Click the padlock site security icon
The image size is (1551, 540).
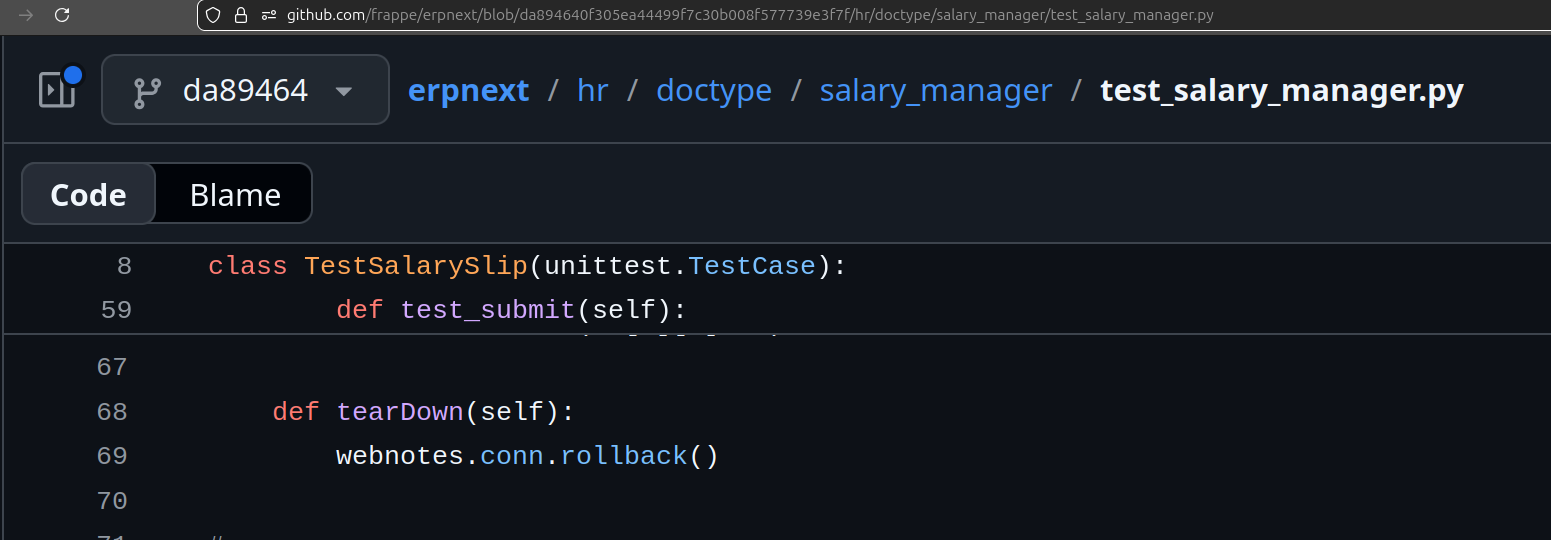tap(240, 15)
